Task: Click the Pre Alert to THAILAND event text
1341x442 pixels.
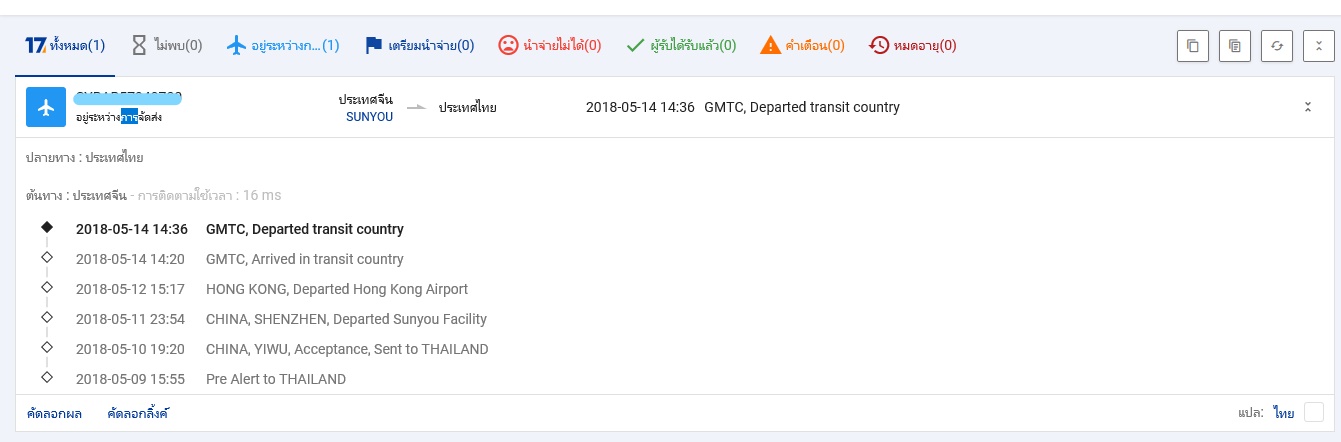Action: [276, 379]
